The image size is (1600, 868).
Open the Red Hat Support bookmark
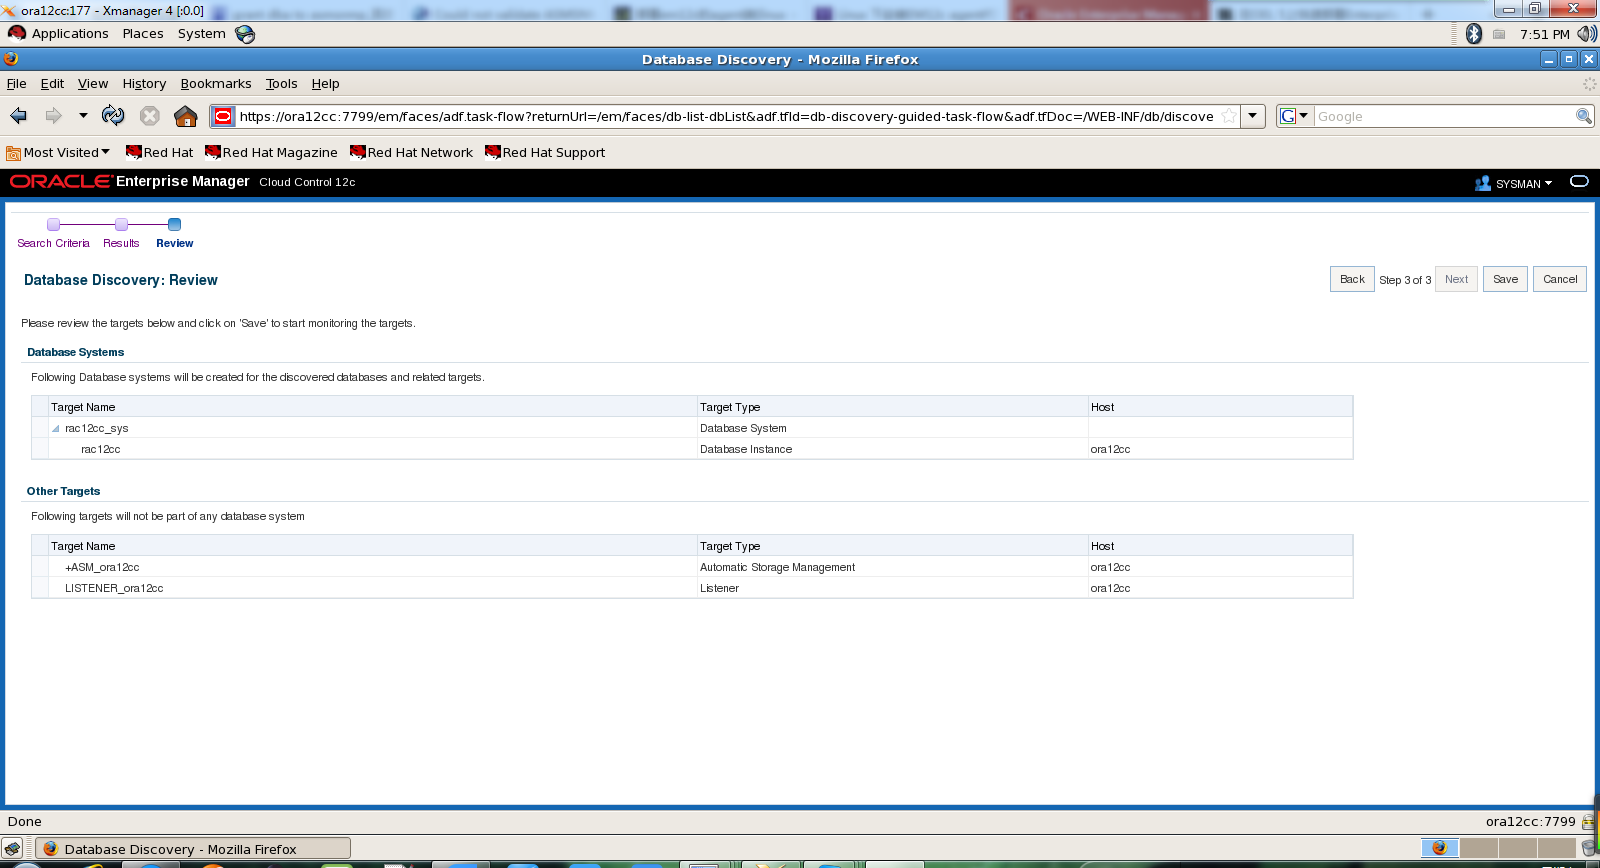(545, 153)
